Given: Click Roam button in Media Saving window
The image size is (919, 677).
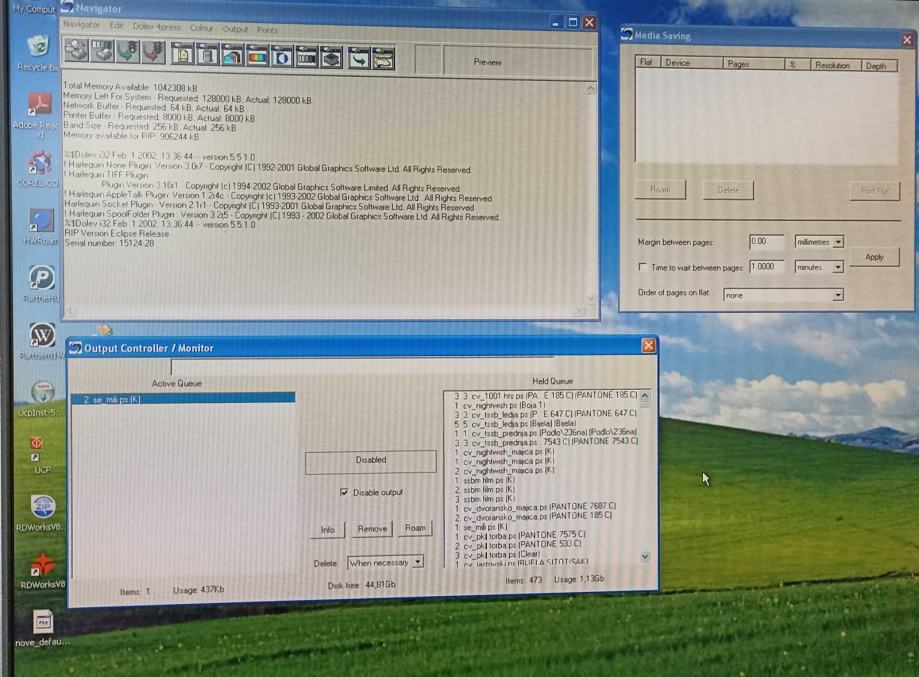Looking at the screenshot, I should 660,189.
